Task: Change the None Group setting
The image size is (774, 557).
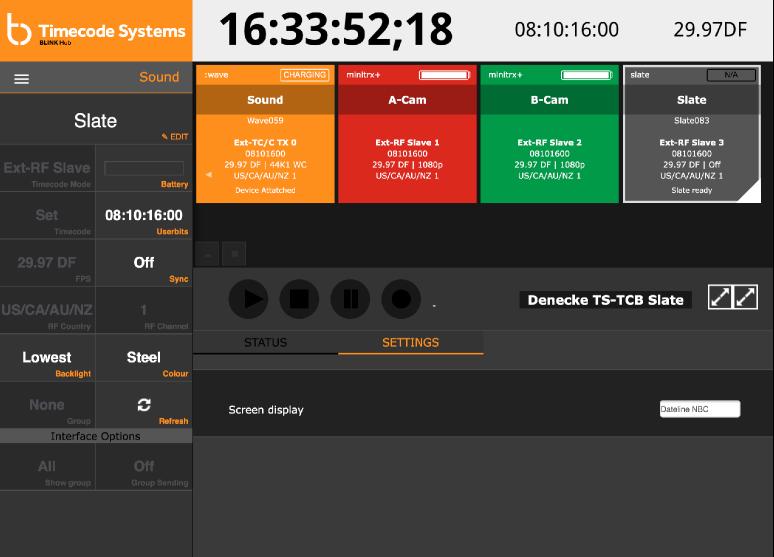Action: click(x=47, y=405)
